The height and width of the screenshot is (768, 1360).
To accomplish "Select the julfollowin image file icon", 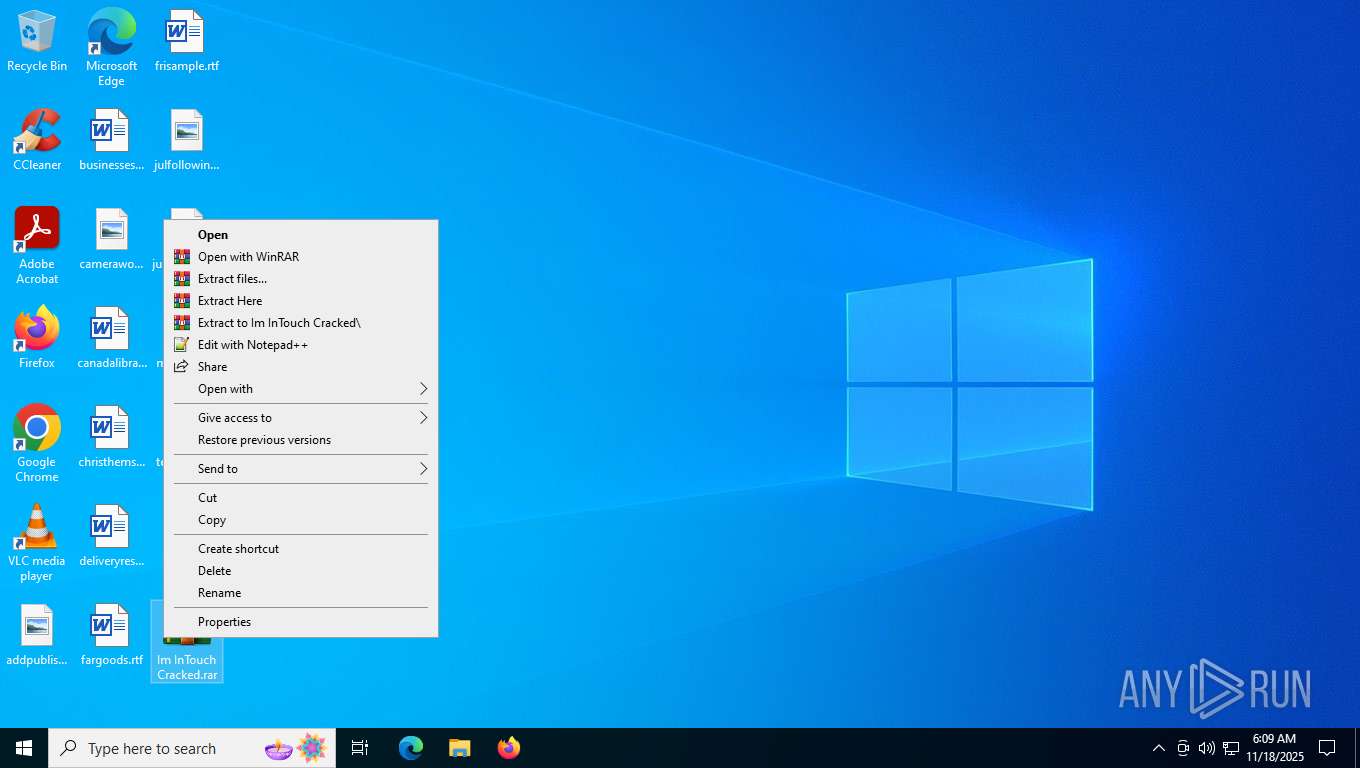I will click(x=186, y=140).
